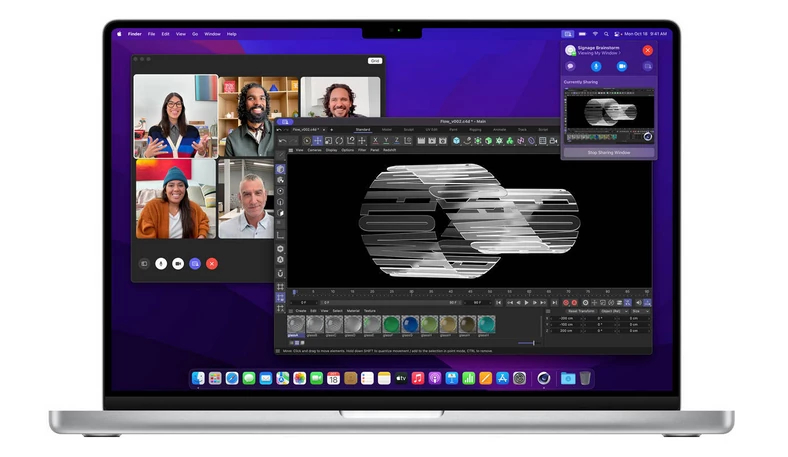Click Render to Picture Viewer icon
This screenshot has width=788, height=457.
(432, 141)
